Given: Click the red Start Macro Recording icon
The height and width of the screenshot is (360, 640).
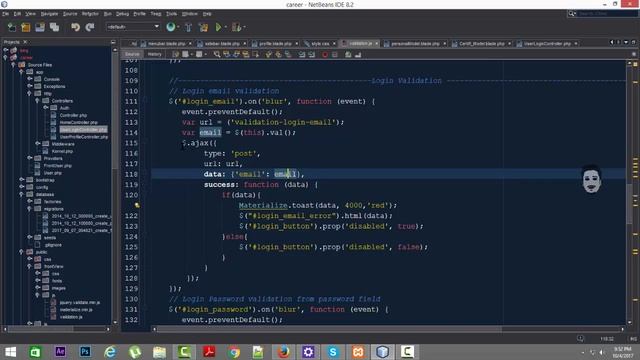Looking at the screenshot, I should coord(325,54).
